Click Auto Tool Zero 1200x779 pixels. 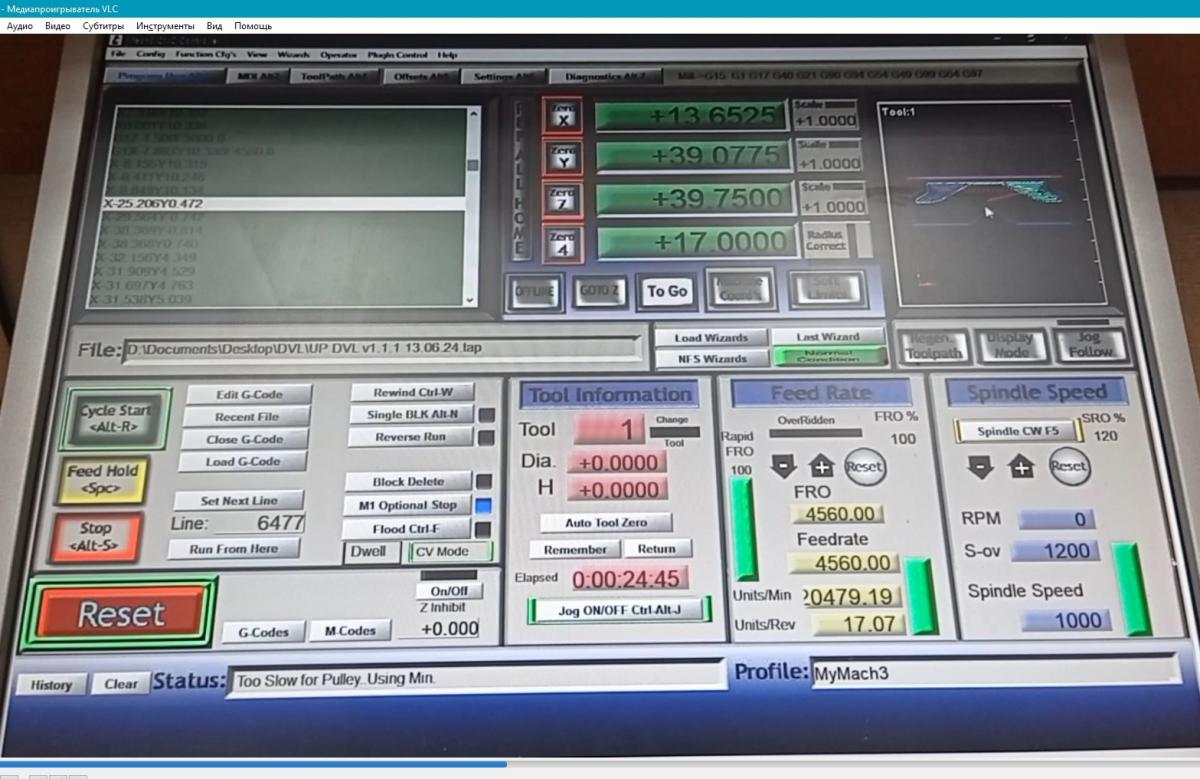point(606,522)
